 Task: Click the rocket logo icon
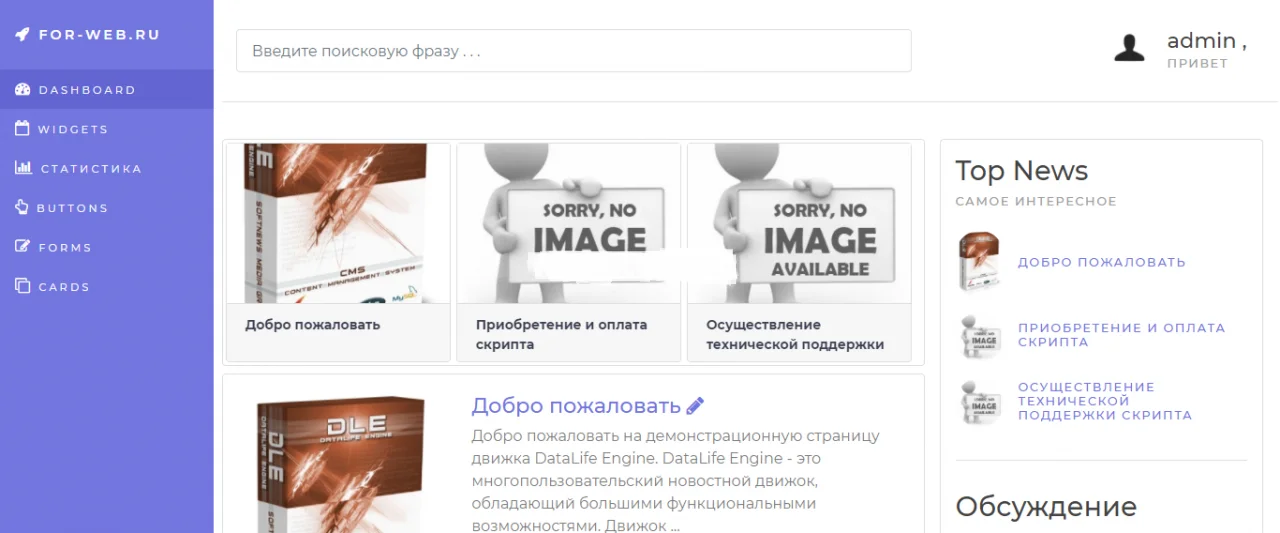[x=22, y=34]
